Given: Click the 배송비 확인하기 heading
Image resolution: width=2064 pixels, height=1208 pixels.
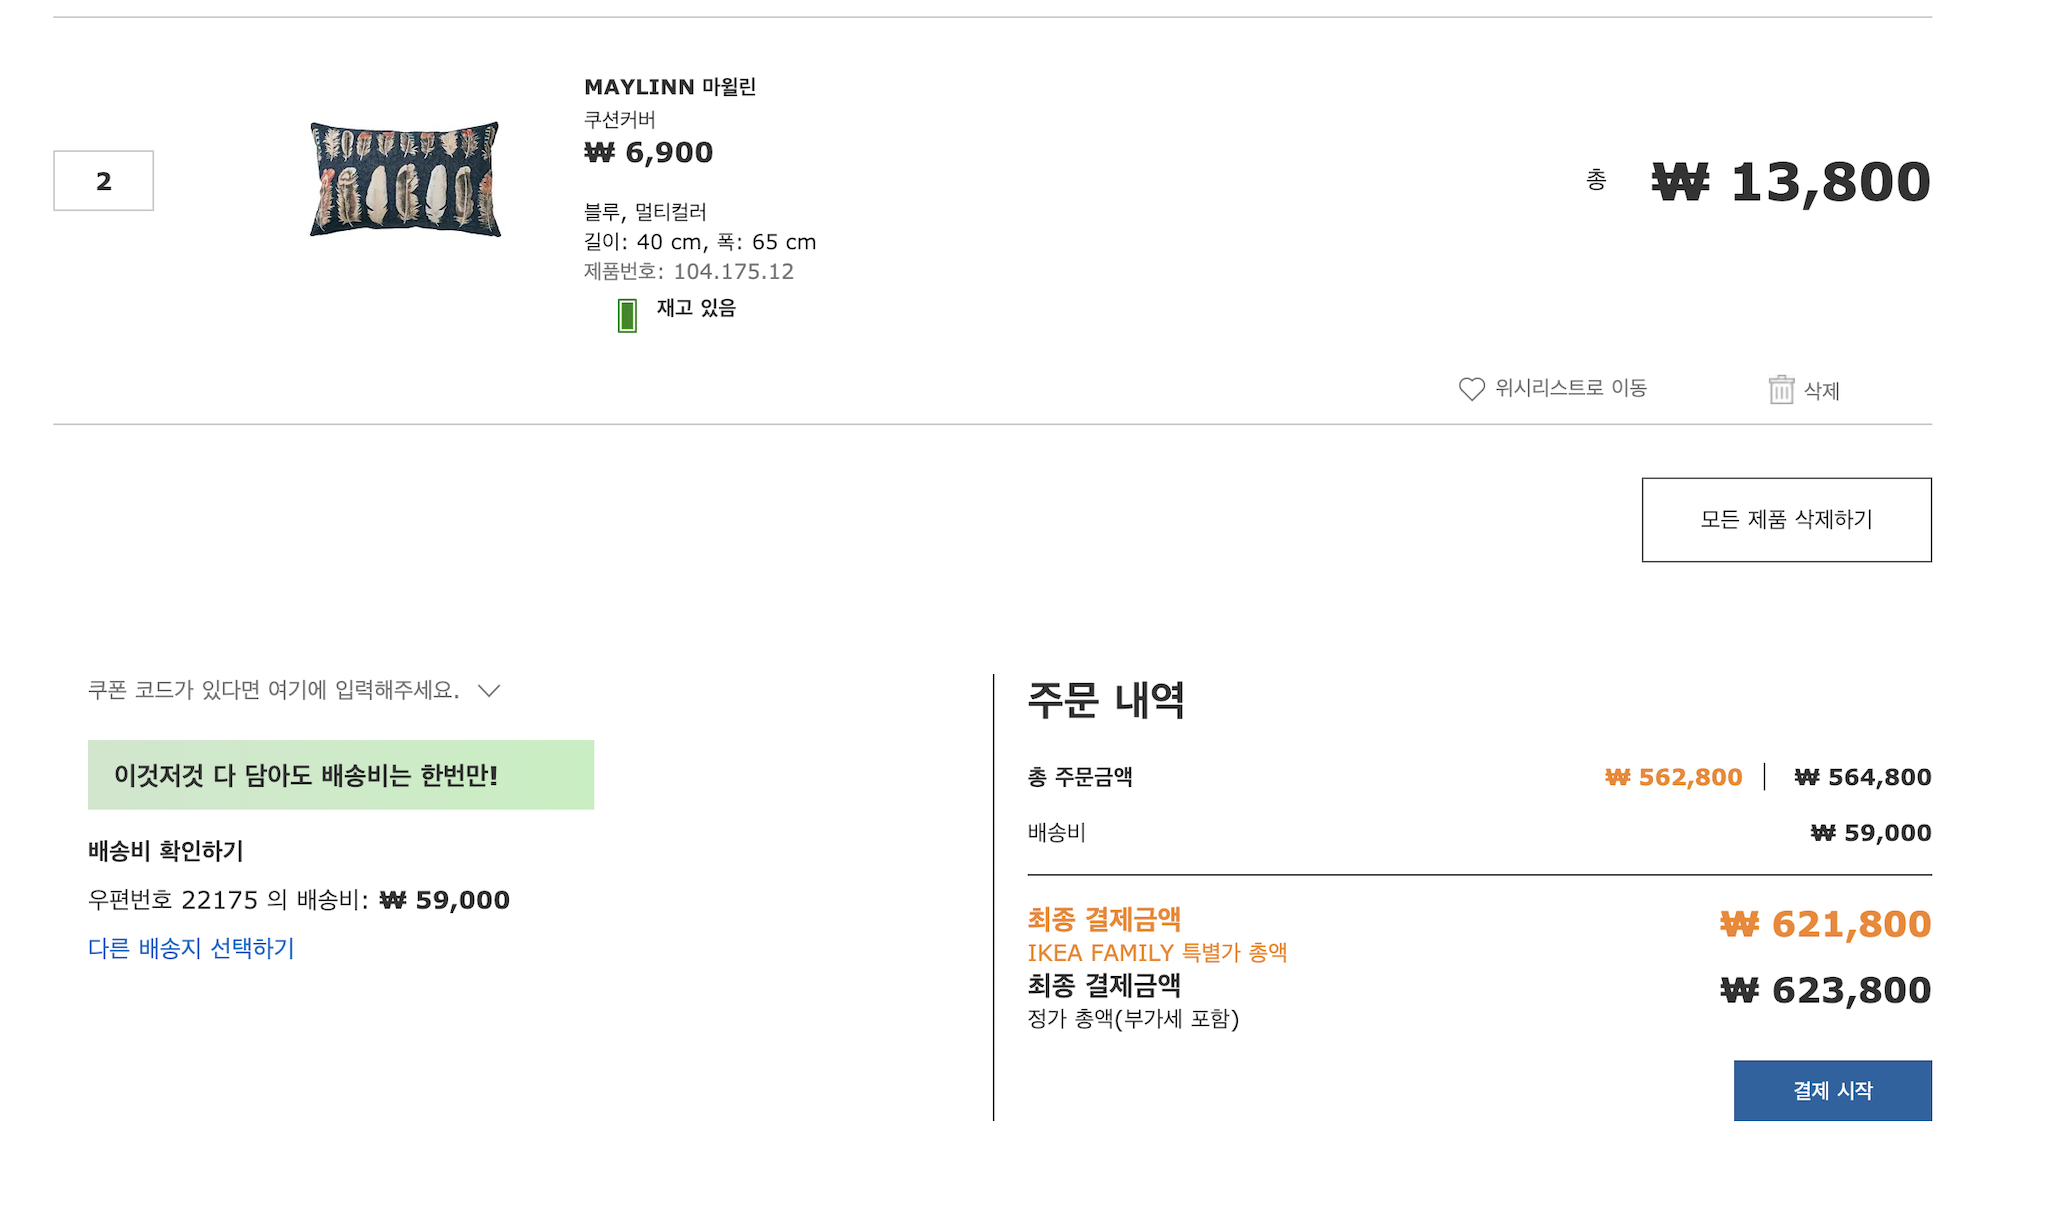Looking at the screenshot, I should [x=166, y=851].
